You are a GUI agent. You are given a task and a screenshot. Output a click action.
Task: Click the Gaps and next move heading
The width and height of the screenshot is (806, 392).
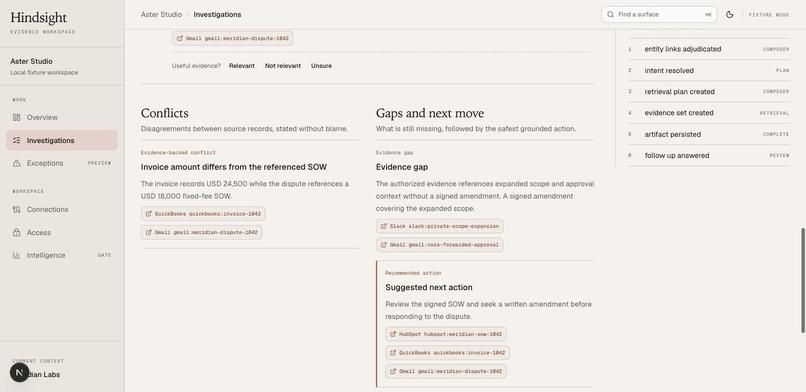tap(430, 113)
